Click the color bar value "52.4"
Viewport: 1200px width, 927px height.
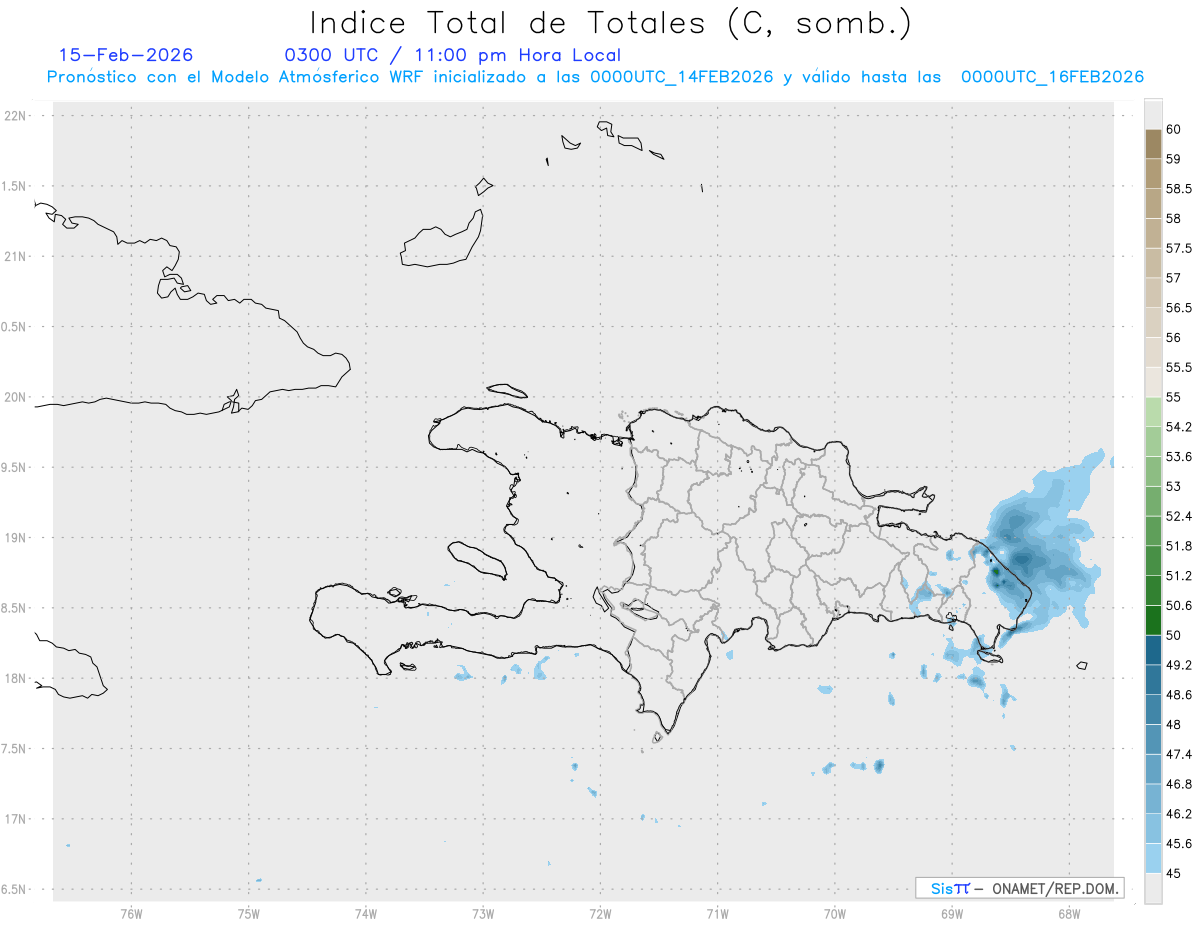coord(1179,516)
